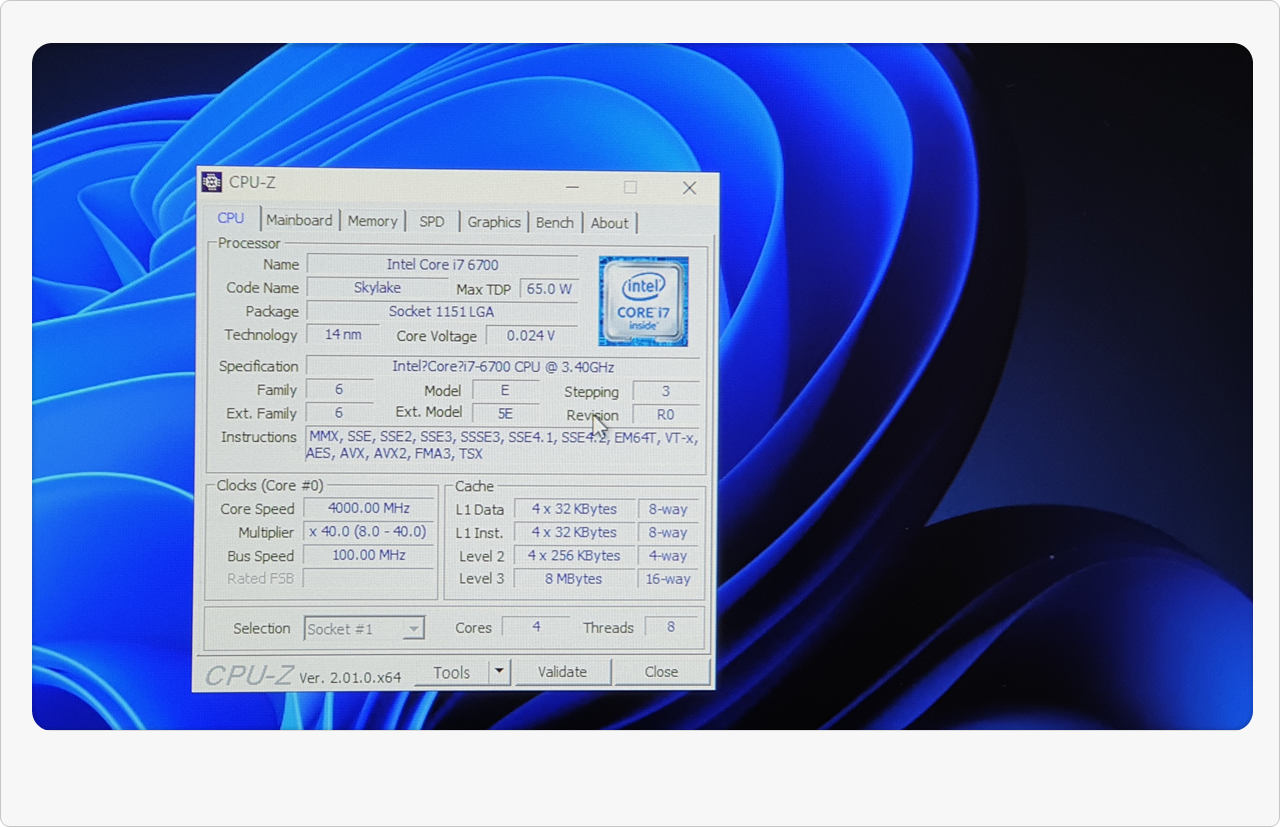The image size is (1280, 827).
Task: Open the Tools button
Action: click(452, 673)
